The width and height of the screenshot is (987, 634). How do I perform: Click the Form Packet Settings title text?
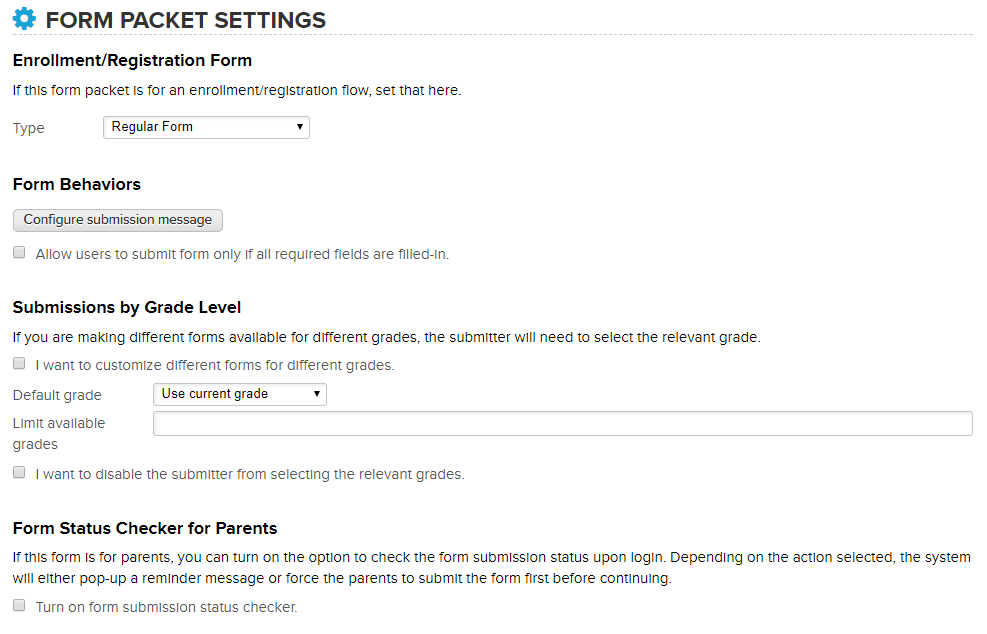tap(186, 20)
